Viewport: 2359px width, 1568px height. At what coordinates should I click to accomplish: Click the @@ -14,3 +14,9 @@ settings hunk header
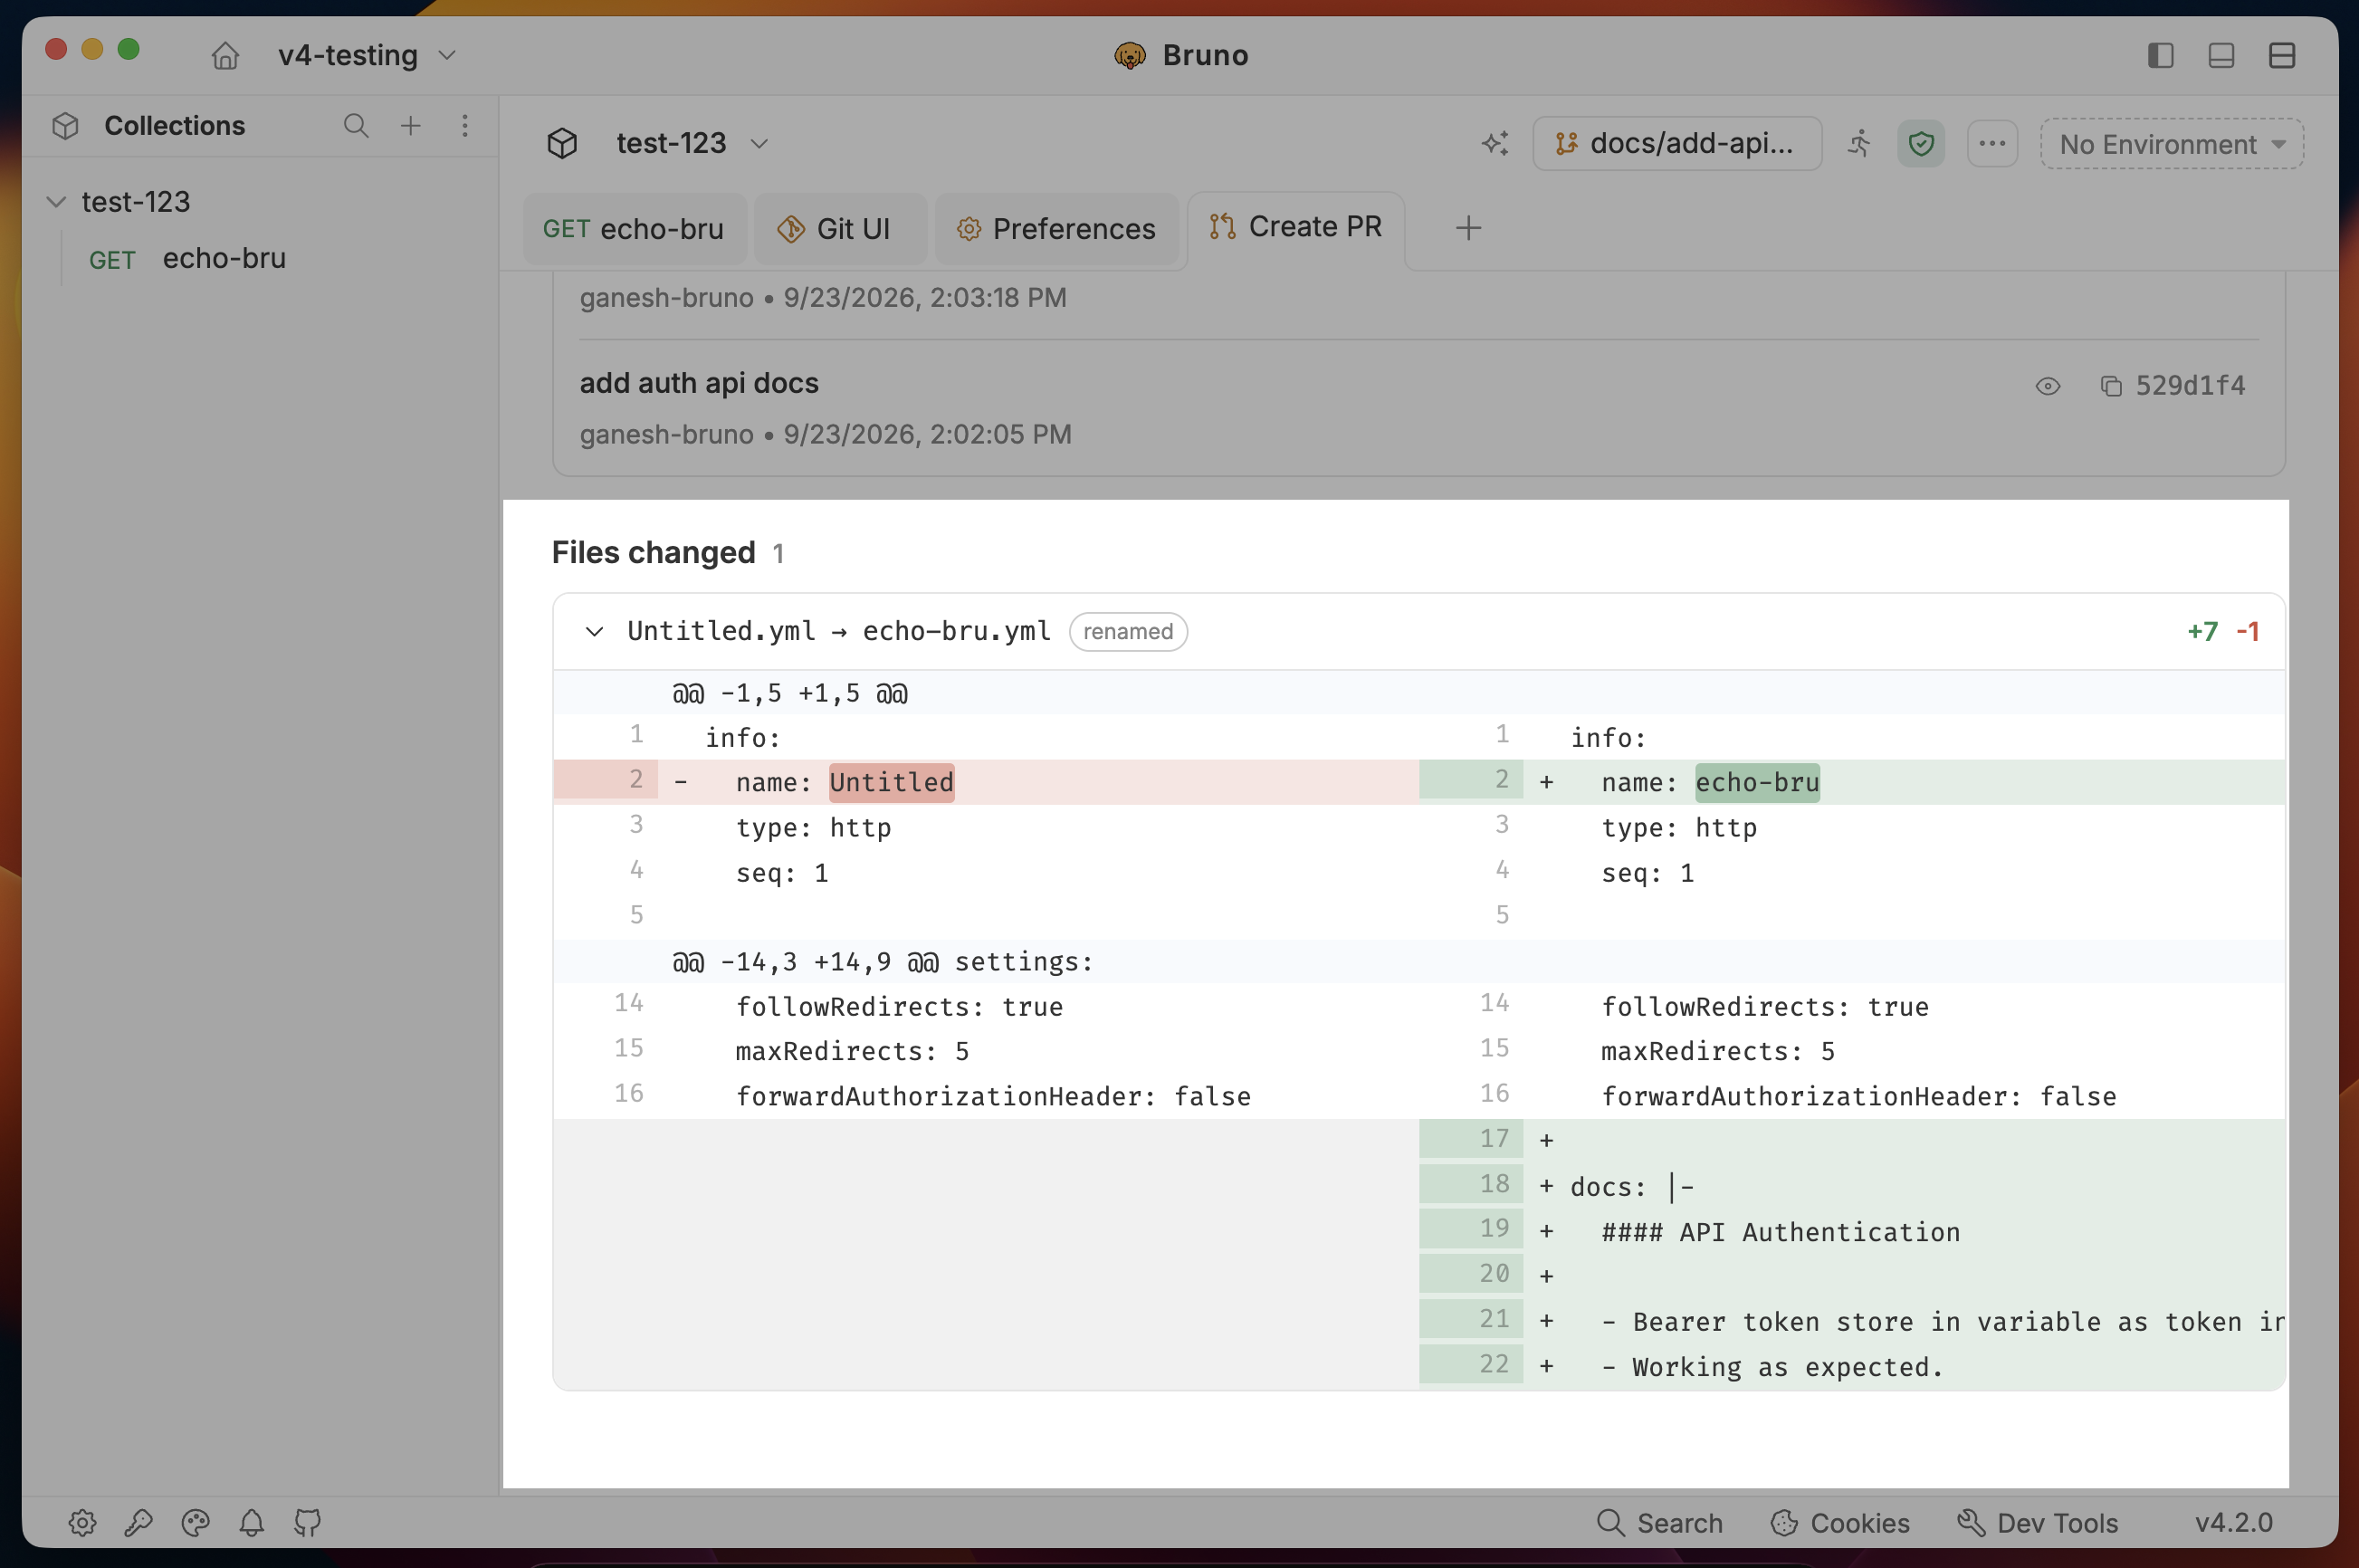(1419, 961)
